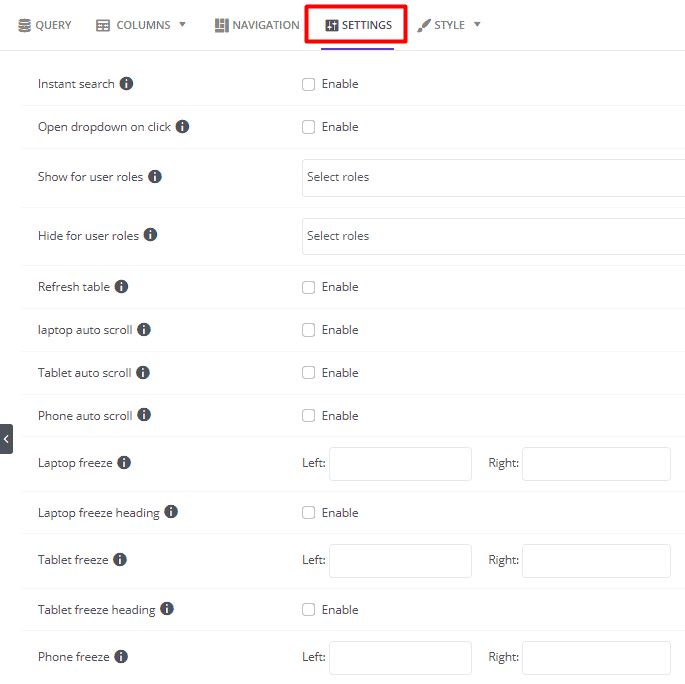This screenshot has width=685, height=684.
Task: Expand the Style tab dropdown arrow
Action: (477, 24)
